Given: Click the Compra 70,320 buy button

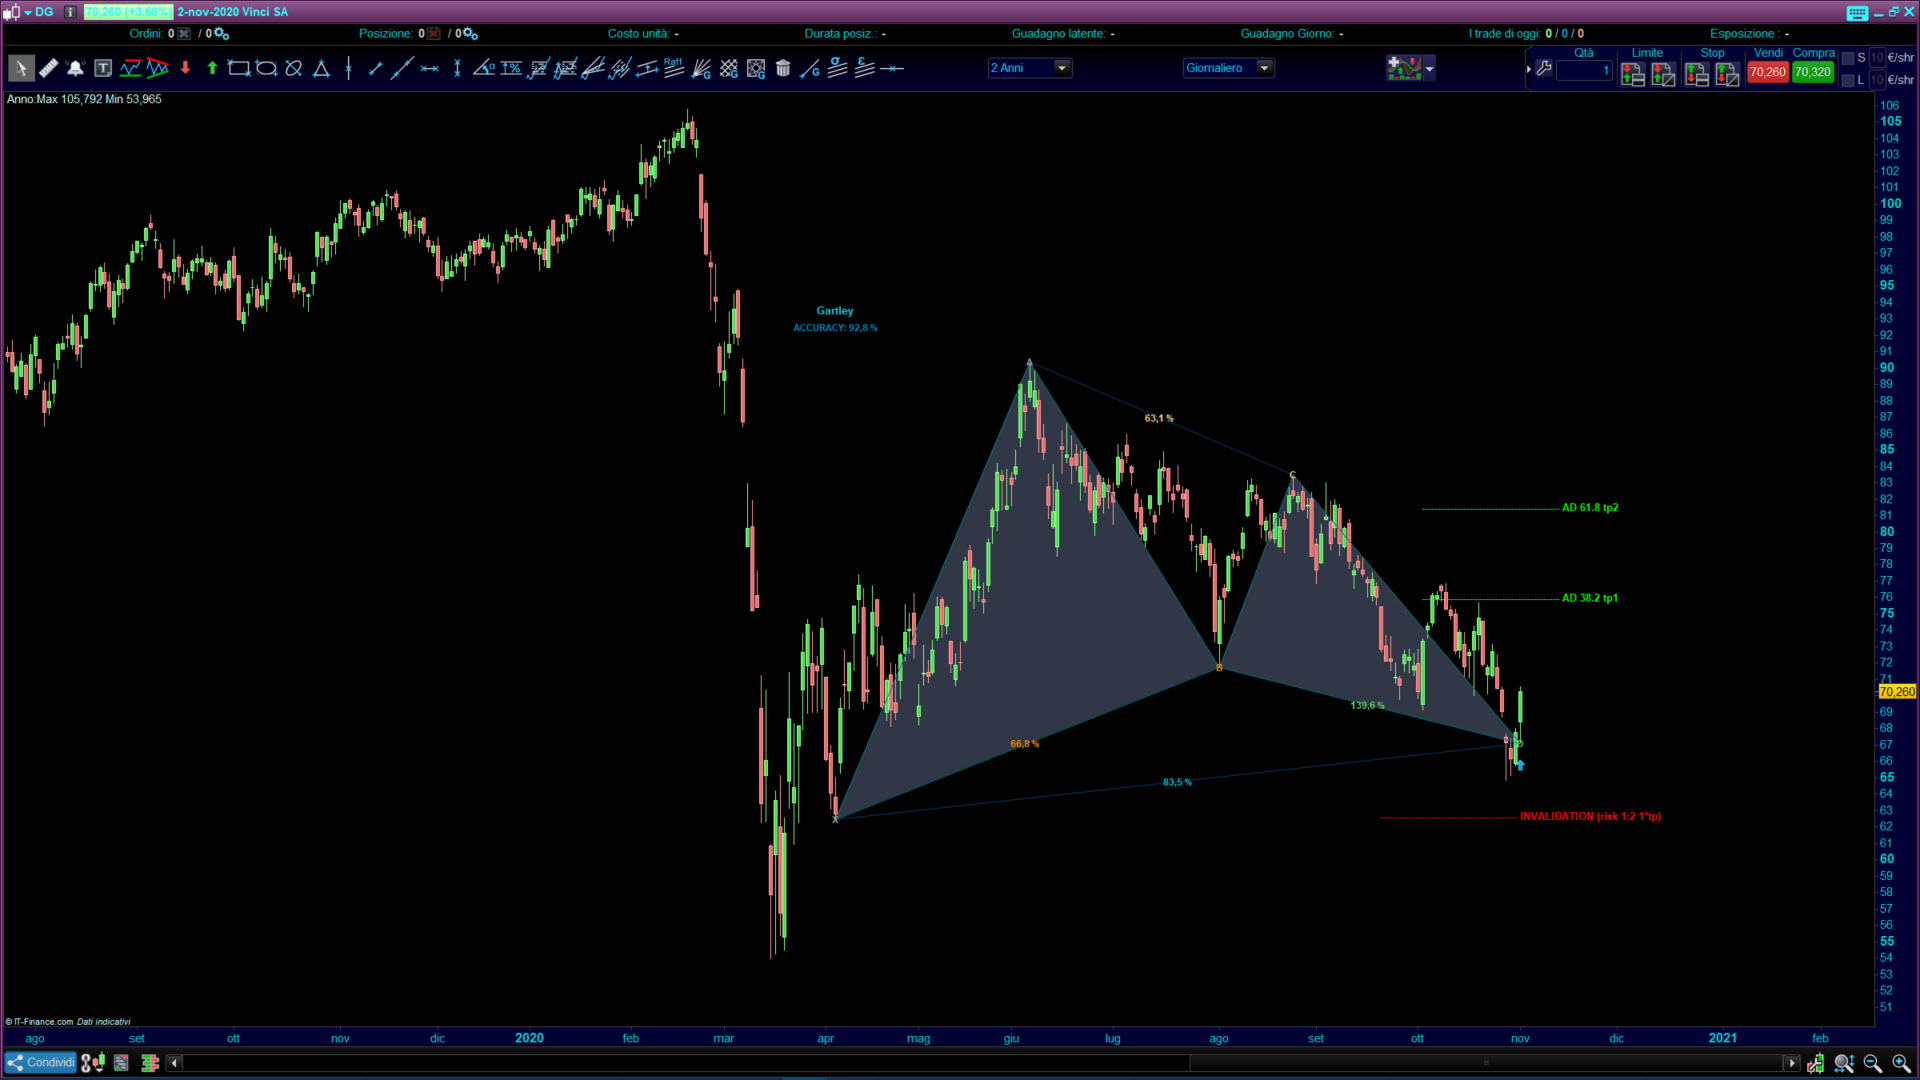Looking at the screenshot, I should [1812, 72].
